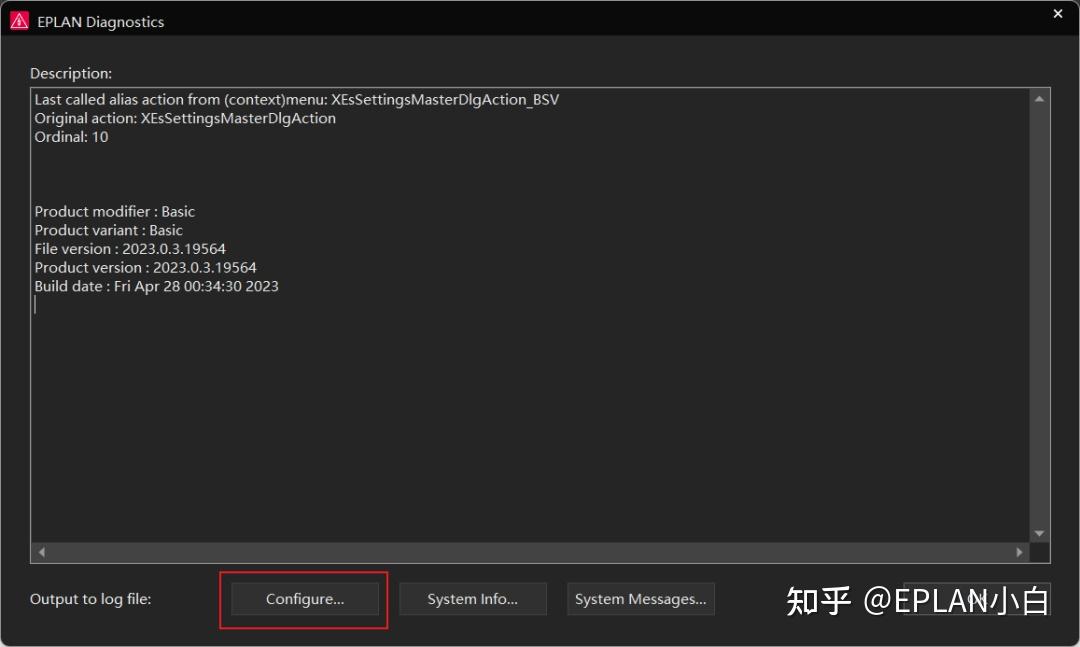Click the 'Product modifier : Basic' line

tap(115, 212)
